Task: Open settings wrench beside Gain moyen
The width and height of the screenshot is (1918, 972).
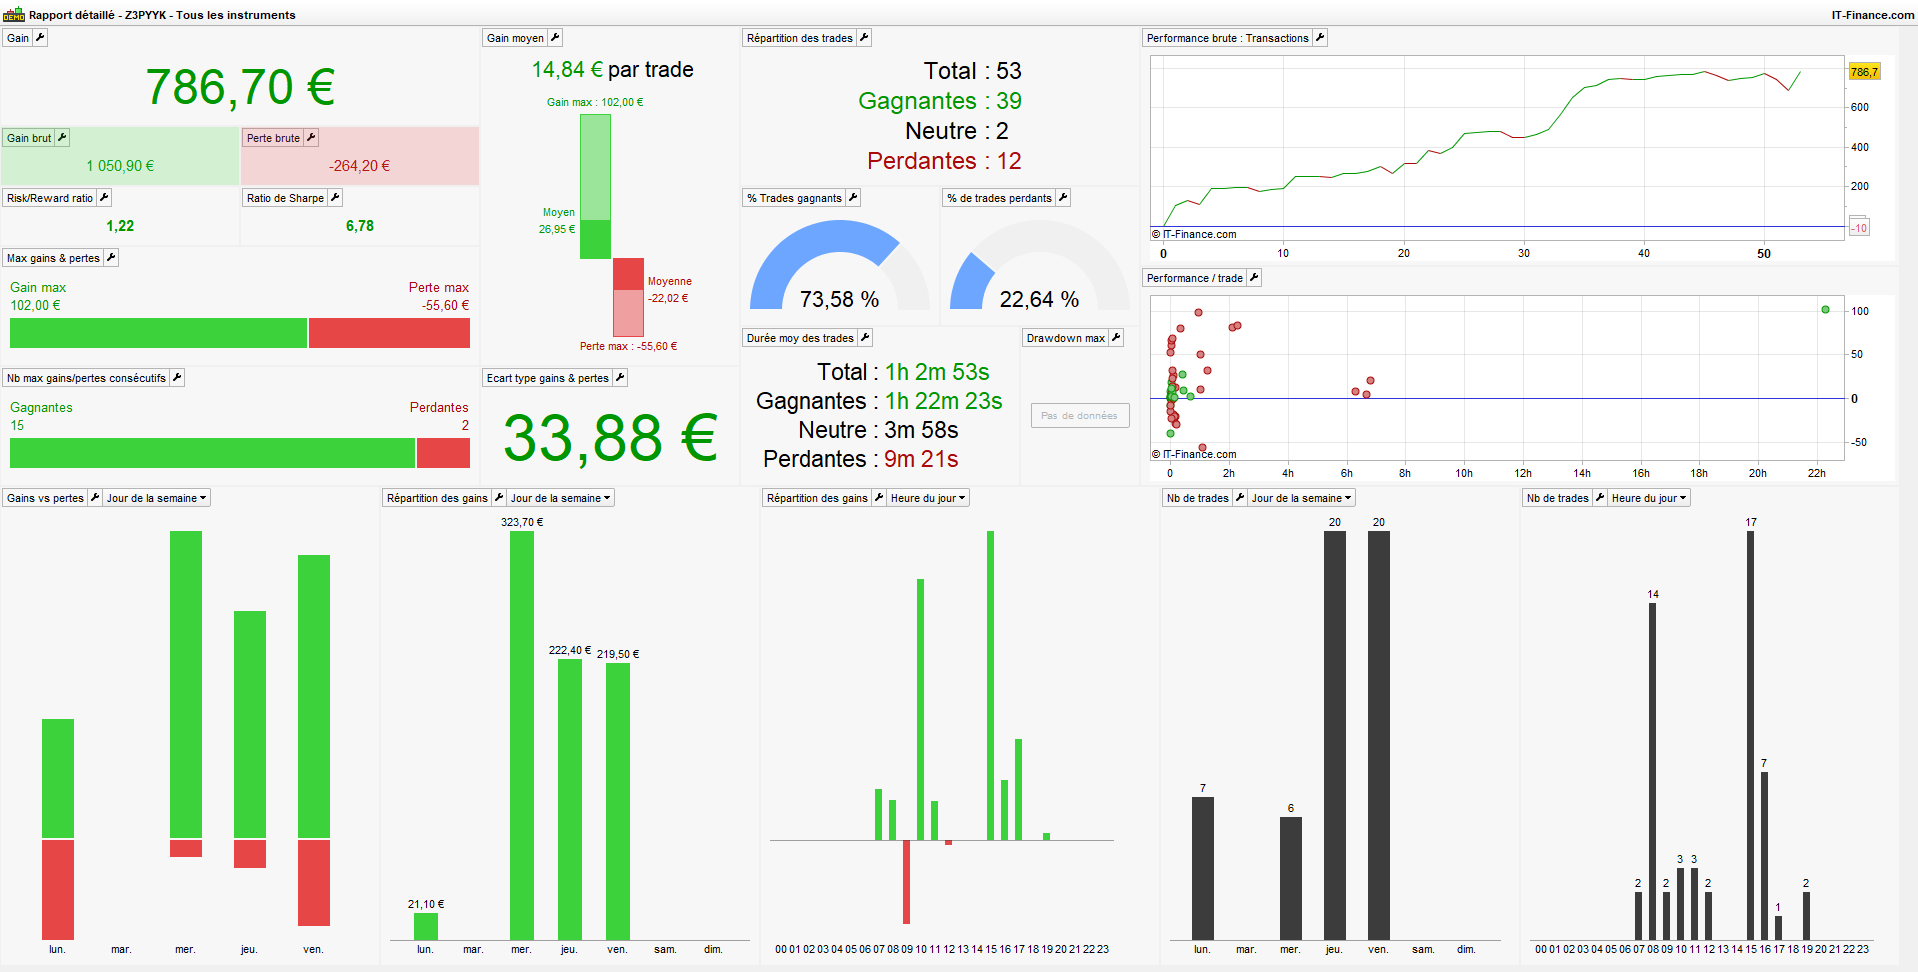Action: (555, 38)
